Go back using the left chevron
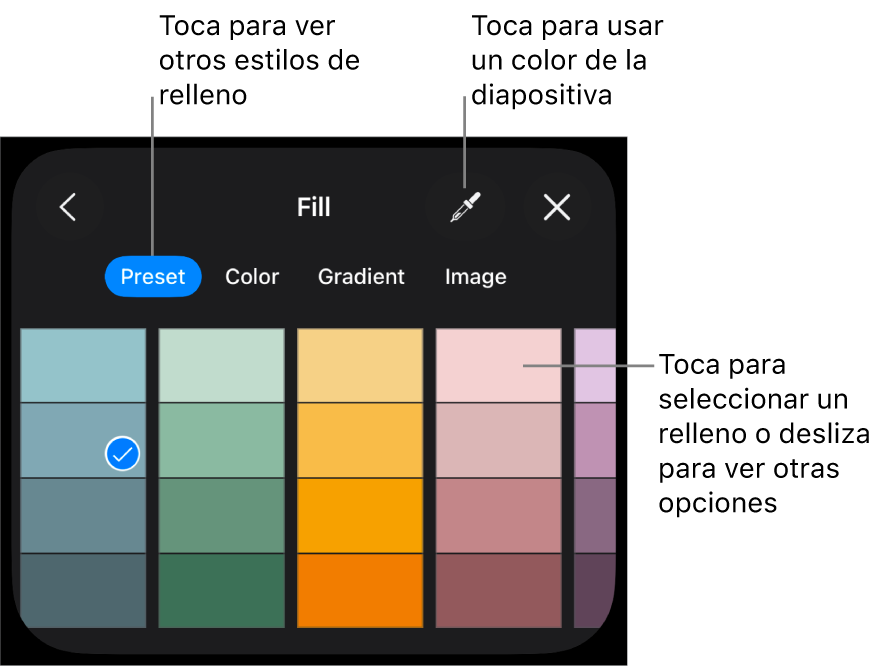The width and height of the screenshot is (888, 668). 68,207
